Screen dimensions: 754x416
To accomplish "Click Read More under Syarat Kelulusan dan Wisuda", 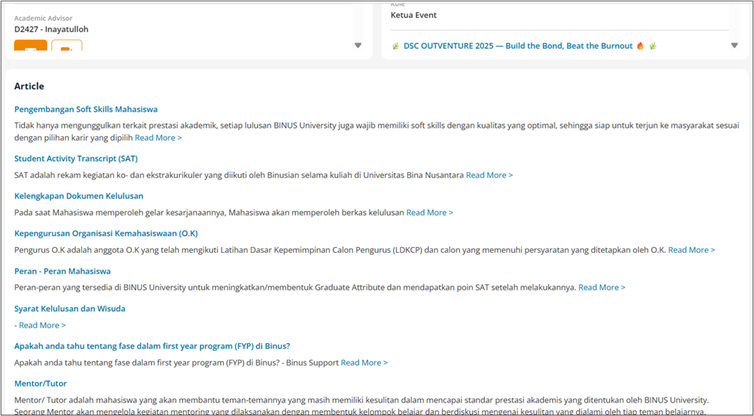I will [42, 325].
